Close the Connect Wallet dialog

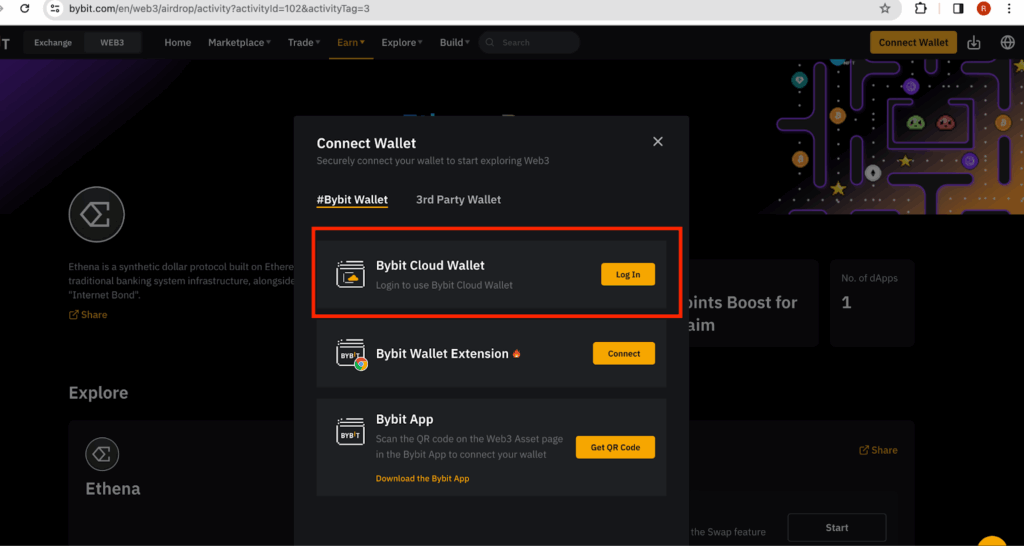point(658,142)
